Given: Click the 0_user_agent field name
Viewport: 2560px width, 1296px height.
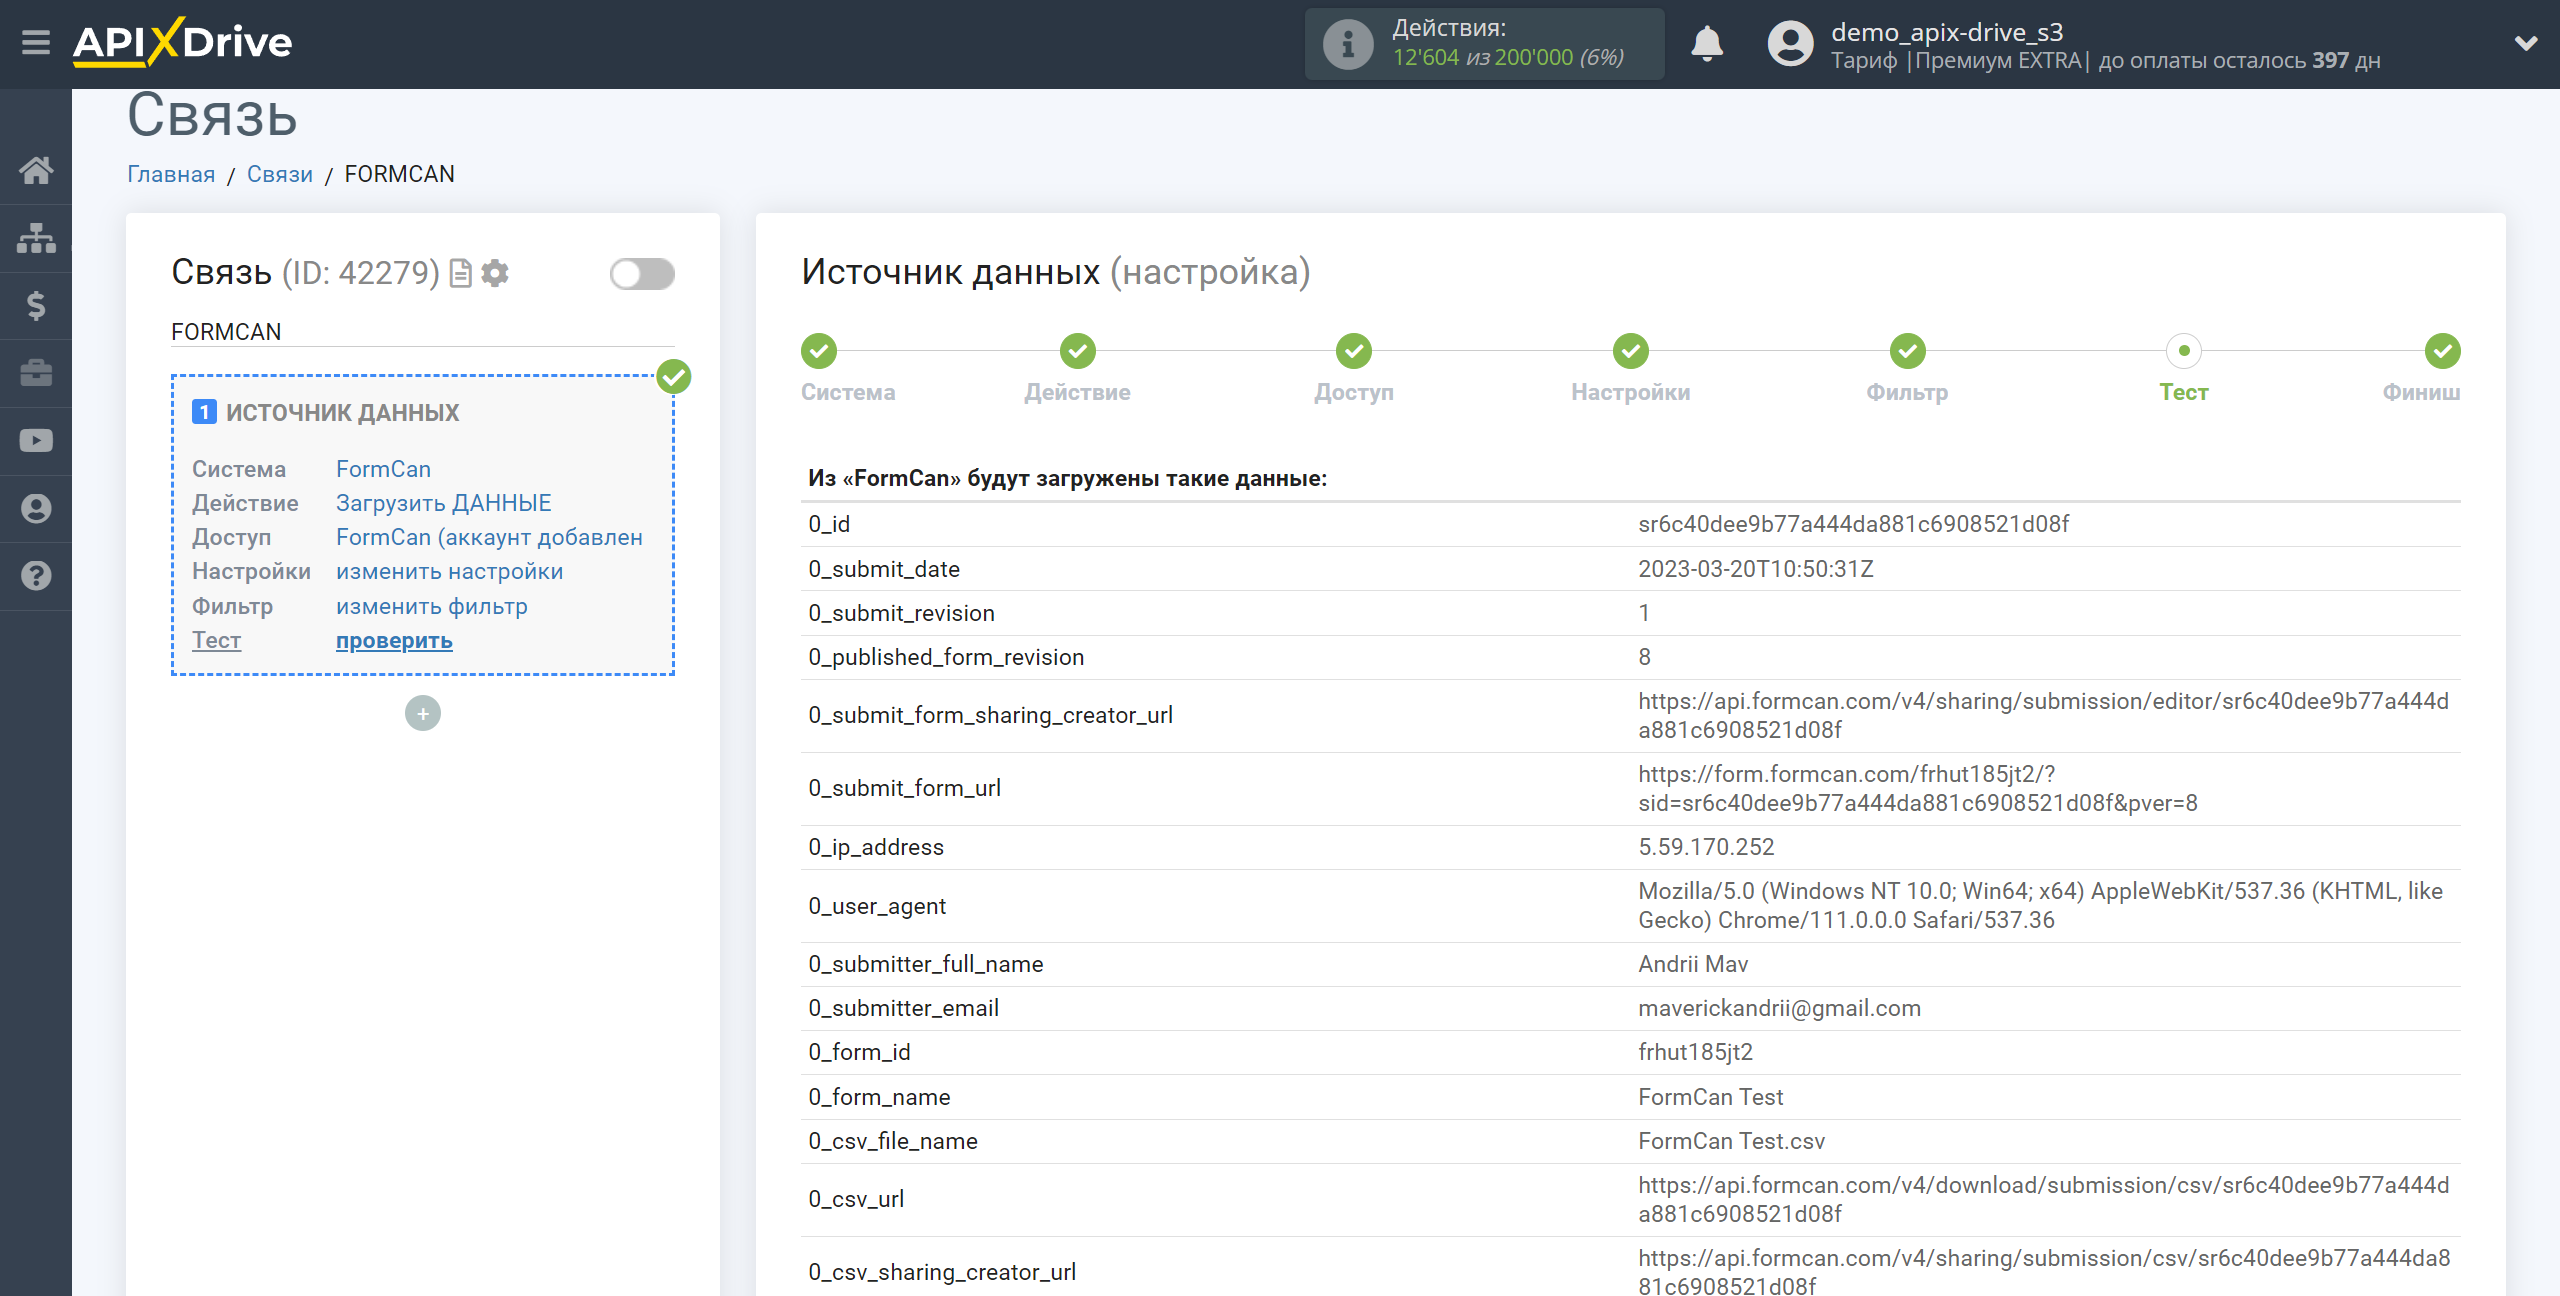Looking at the screenshot, I should (x=876, y=906).
